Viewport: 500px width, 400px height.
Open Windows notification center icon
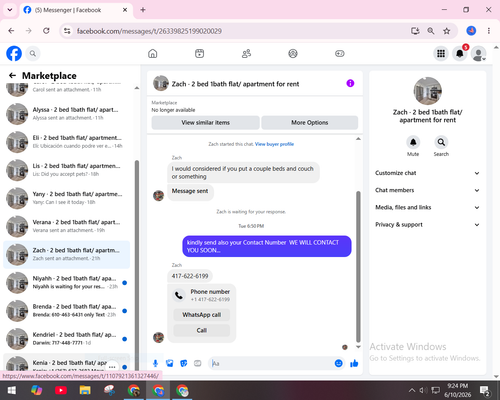(x=484, y=390)
